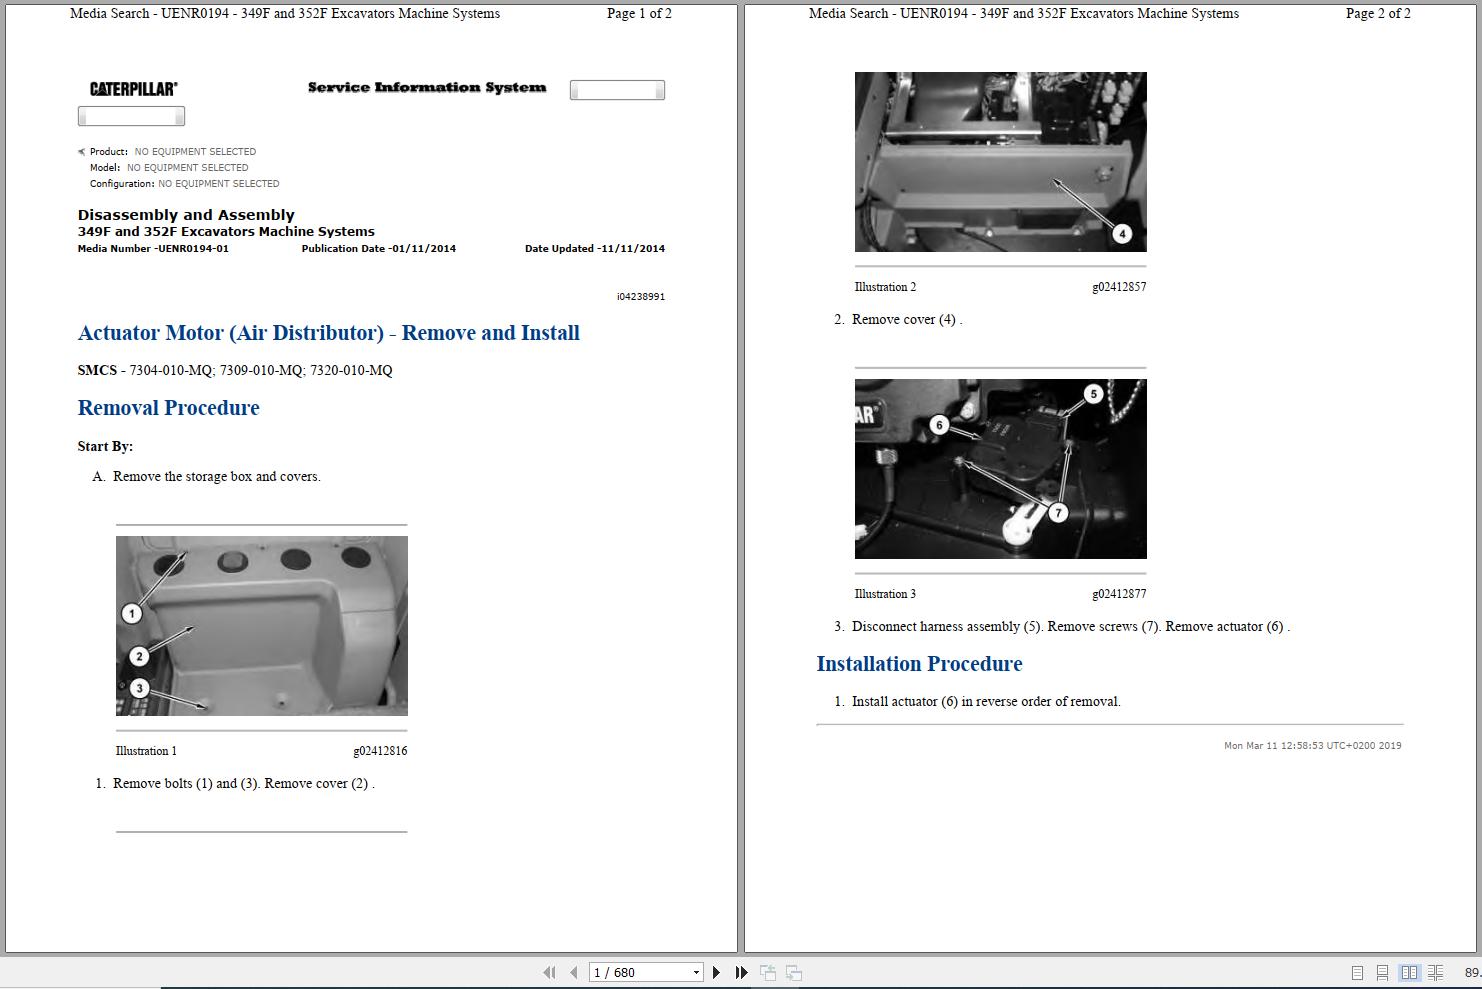Image resolution: width=1482 pixels, height=989 pixels.
Task: Click Illustration 3 actuator photo
Action: click(1000, 468)
